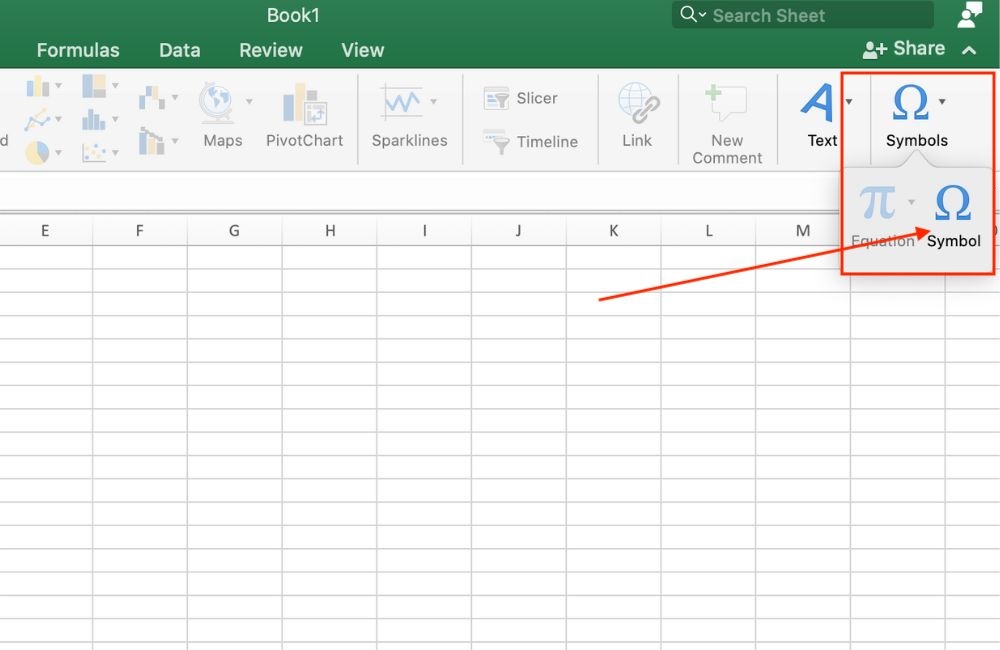Switch to the Formulas tab
This screenshot has width=1000, height=650.
(77, 49)
